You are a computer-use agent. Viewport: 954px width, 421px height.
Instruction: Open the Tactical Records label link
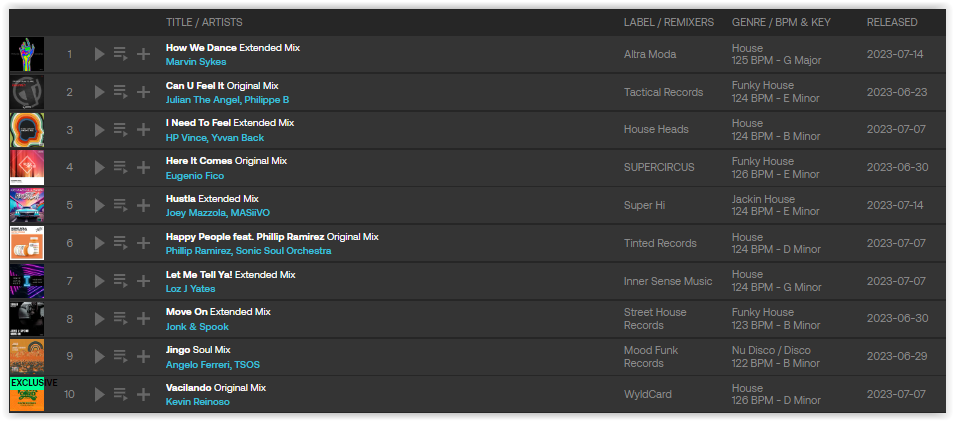coord(663,92)
